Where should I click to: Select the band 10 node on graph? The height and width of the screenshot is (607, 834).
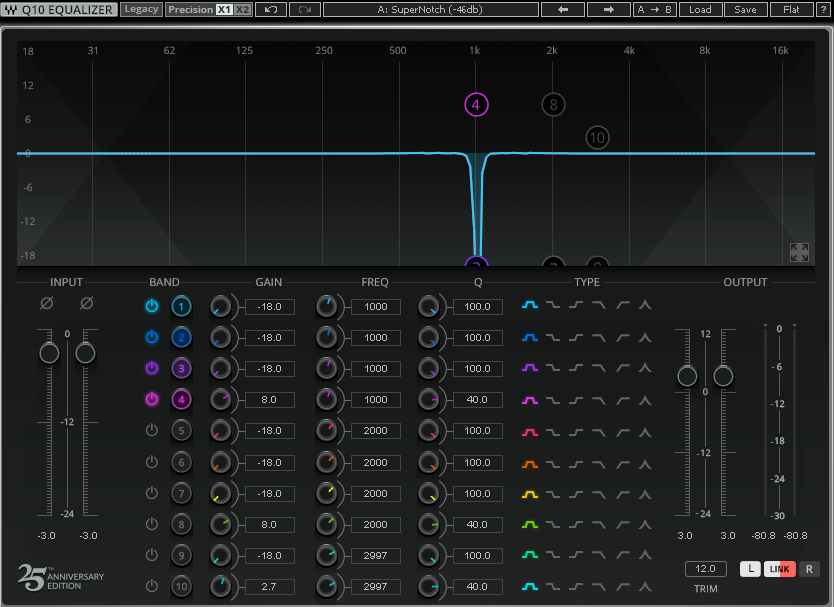coord(597,138)
